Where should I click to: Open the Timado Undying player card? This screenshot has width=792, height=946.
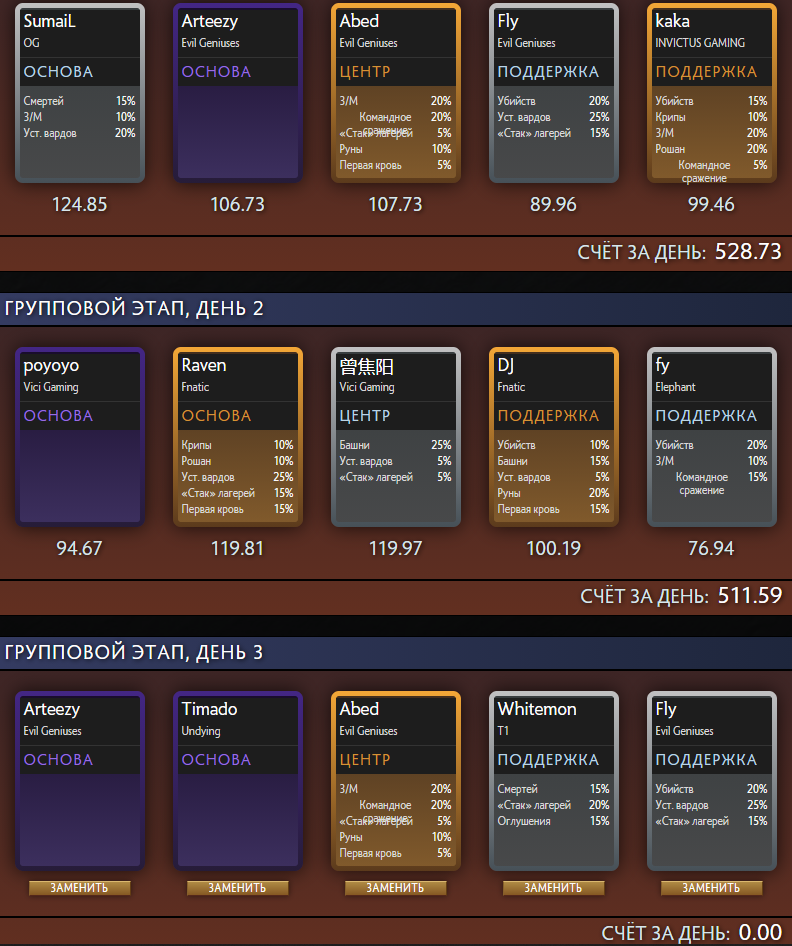pos(238,781)
